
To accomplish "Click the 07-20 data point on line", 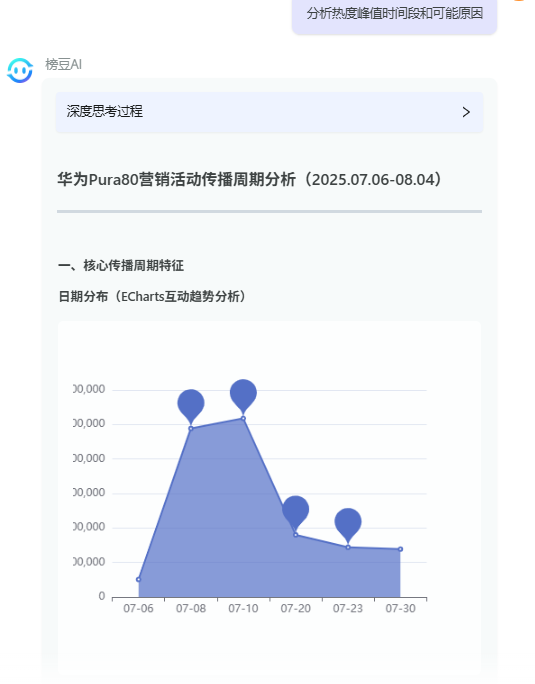I will [x=295, y=535].
